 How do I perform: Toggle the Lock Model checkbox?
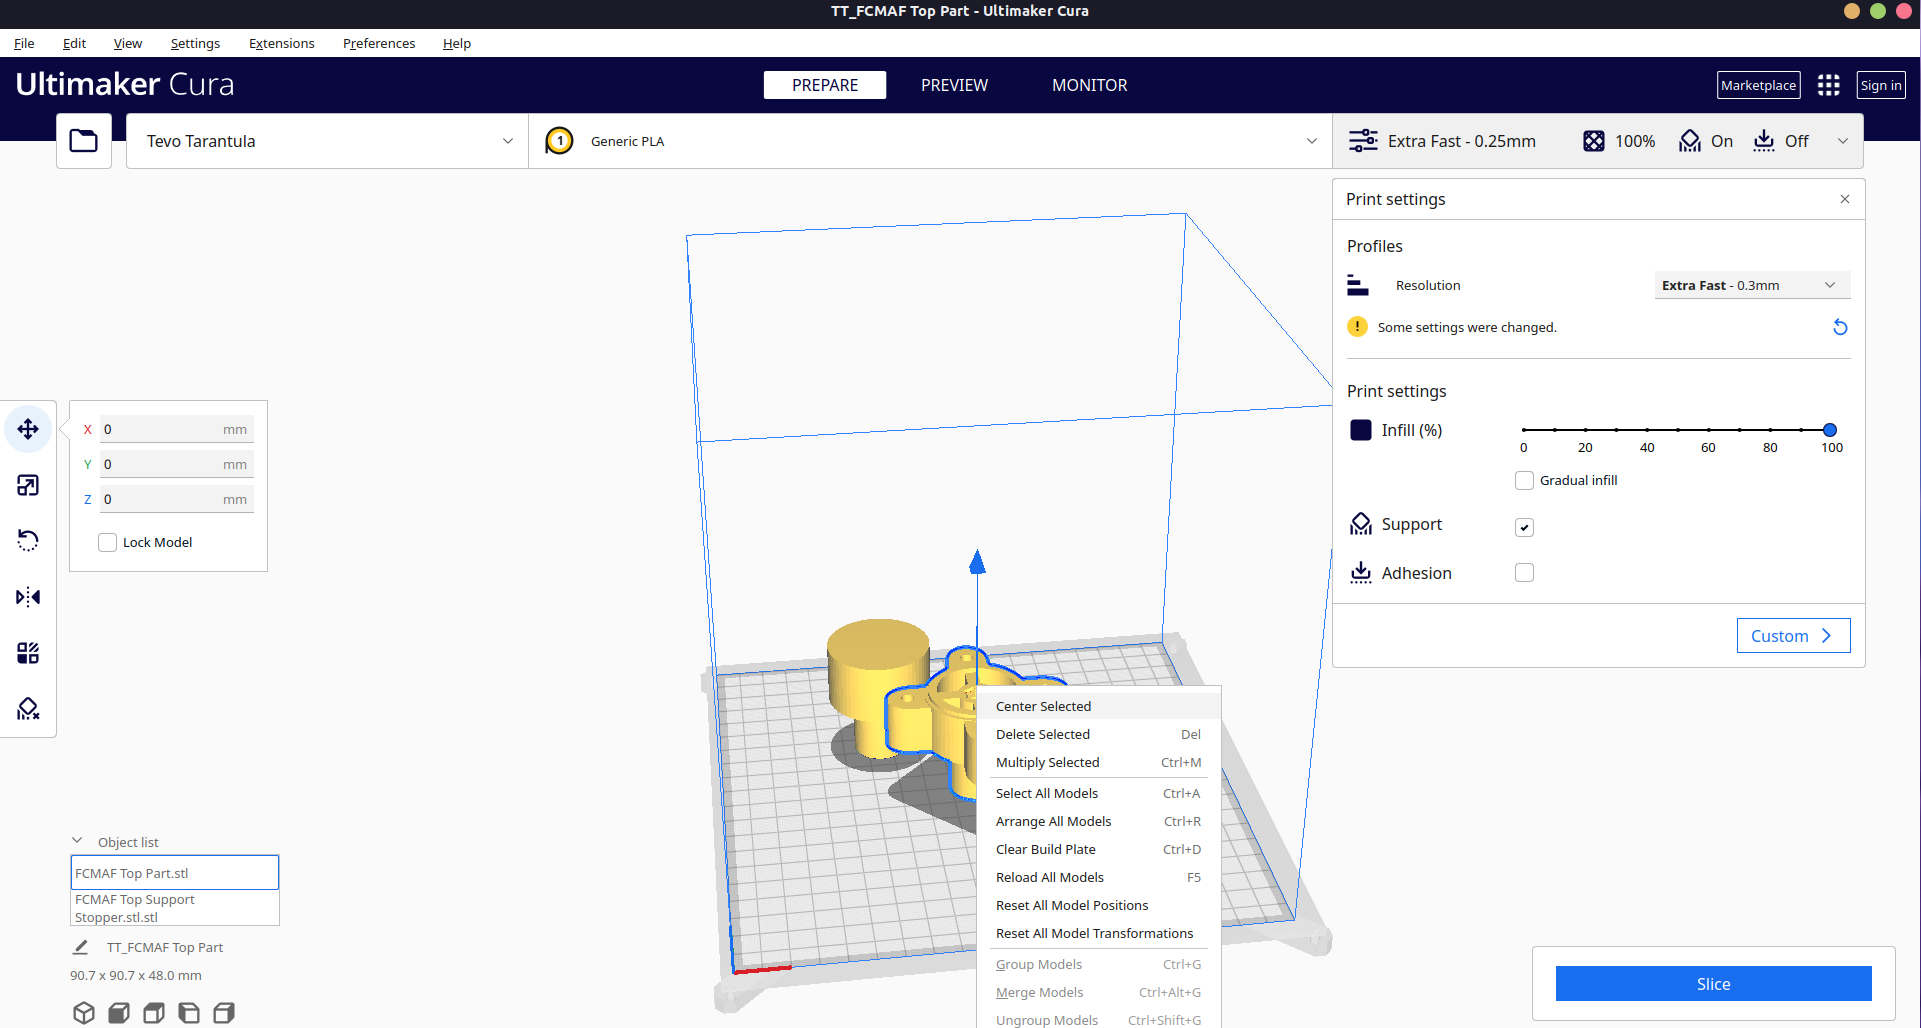tap(108, 542)
